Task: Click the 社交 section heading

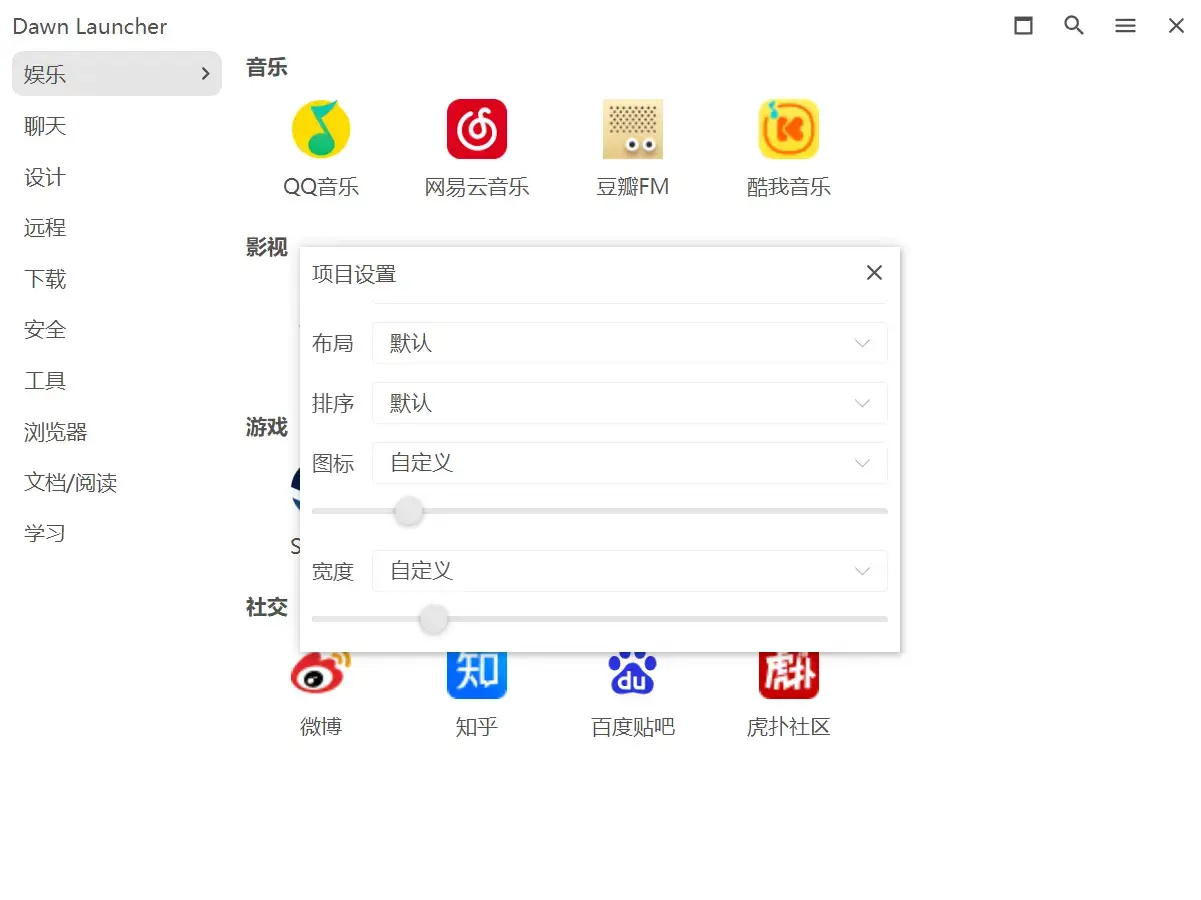Action: click(267, 608)
